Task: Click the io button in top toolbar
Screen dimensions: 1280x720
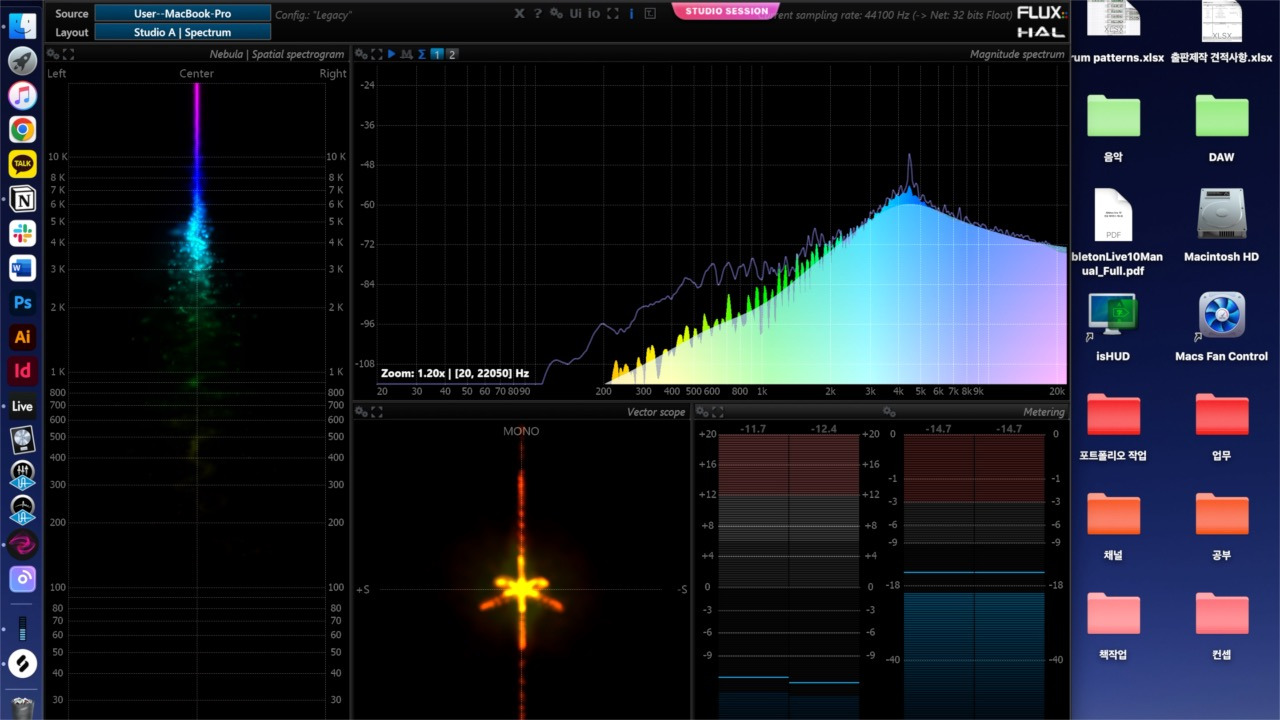Action: (x=594, y=13)
